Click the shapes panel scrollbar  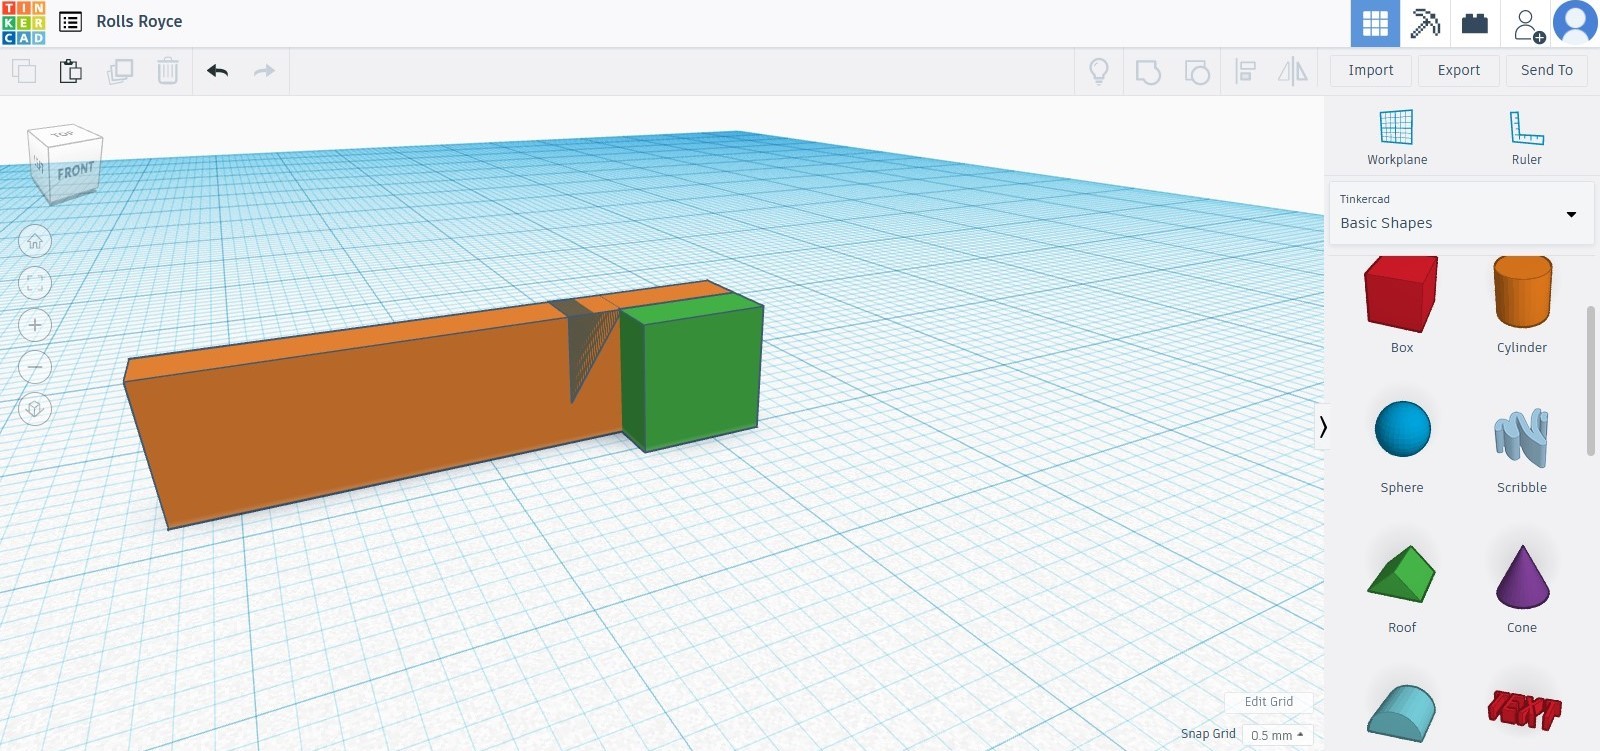(x=1591, y=380)
